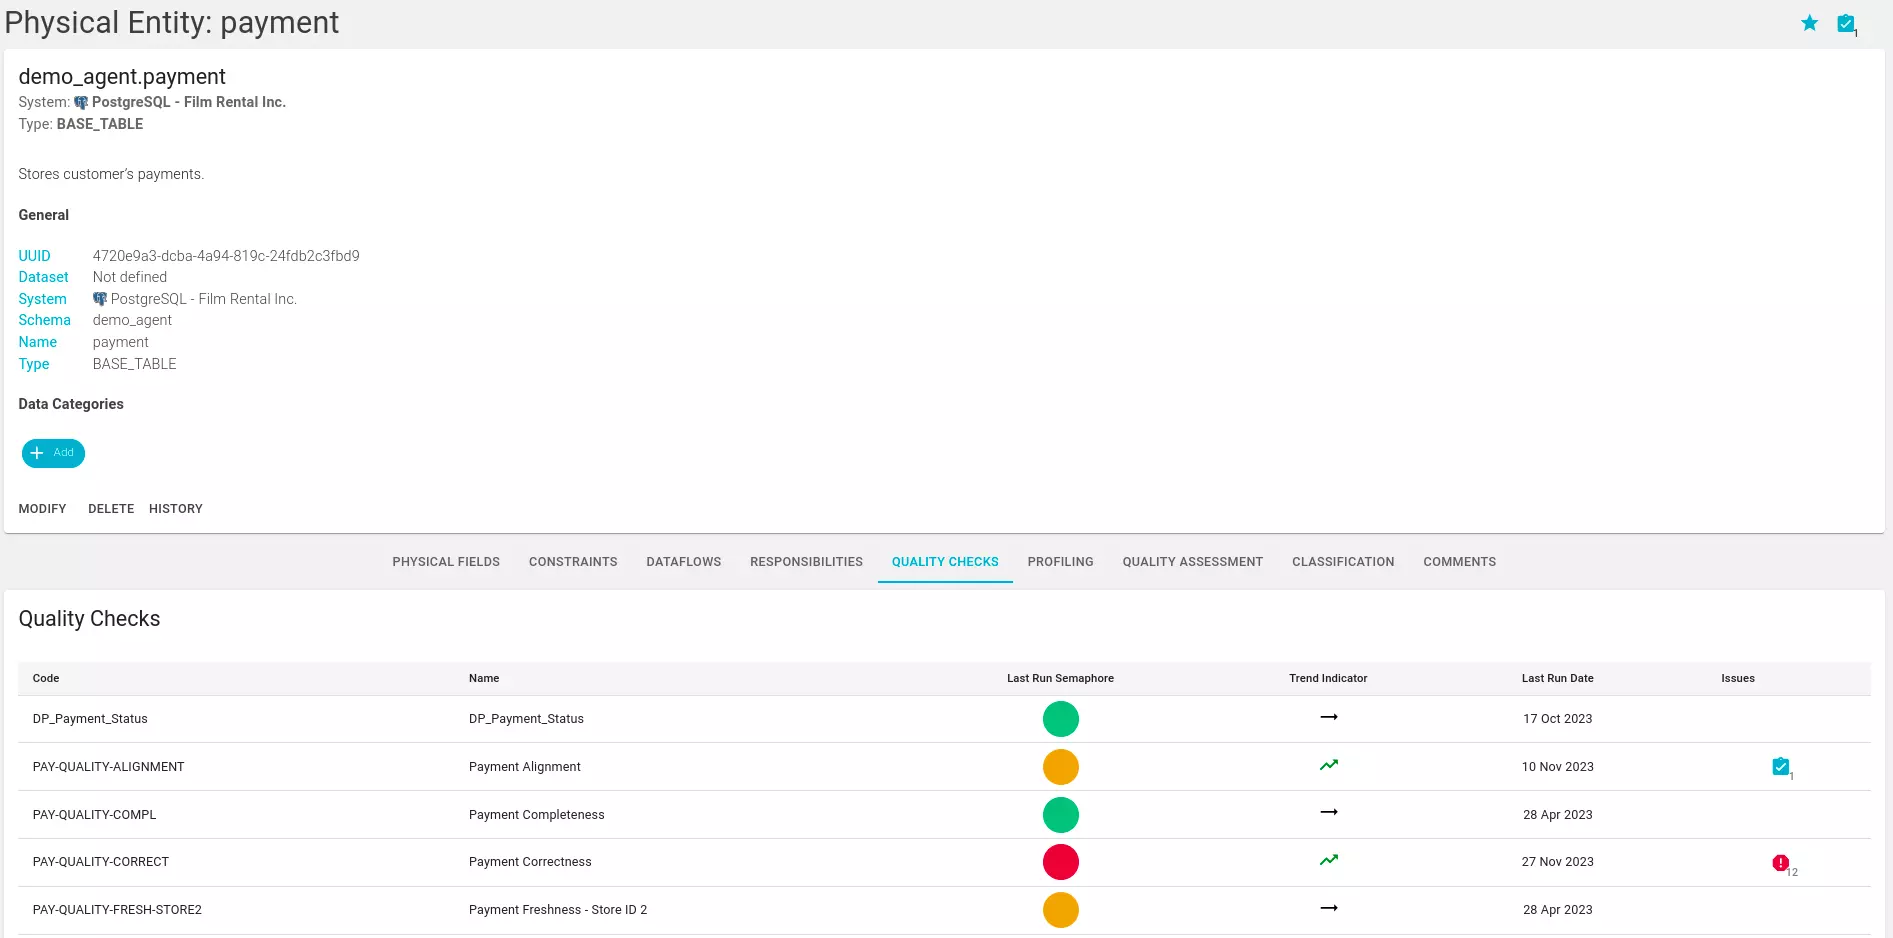Click the Schema field label
This screenshot has width=1893, height=938.
click(44, 320)
